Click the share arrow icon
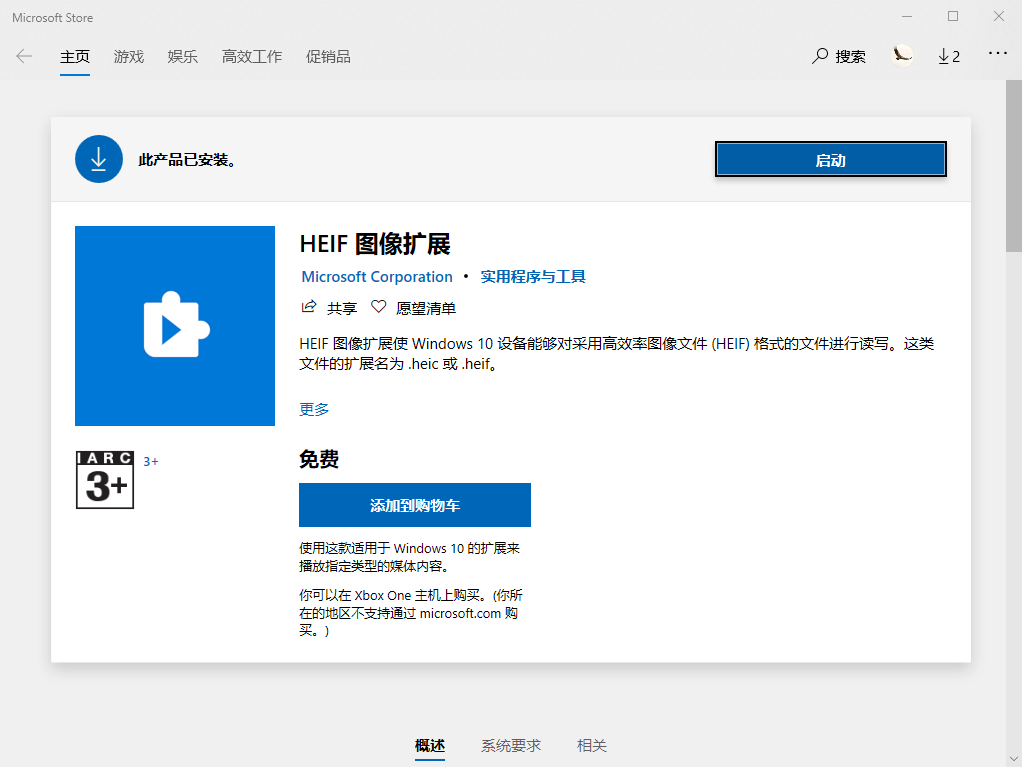Image resolution: width=1022 pixels, height=767 pixels. pos(309,307)
